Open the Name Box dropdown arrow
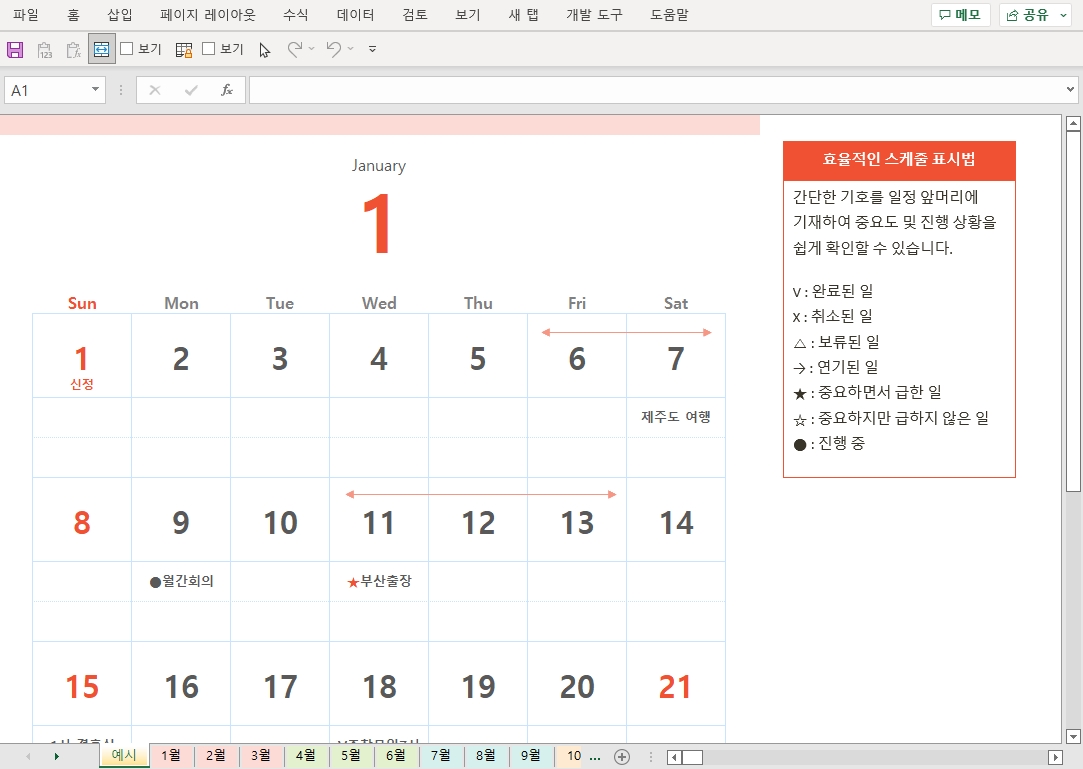This screenshot has width=1083, height=769. (95, 90)
